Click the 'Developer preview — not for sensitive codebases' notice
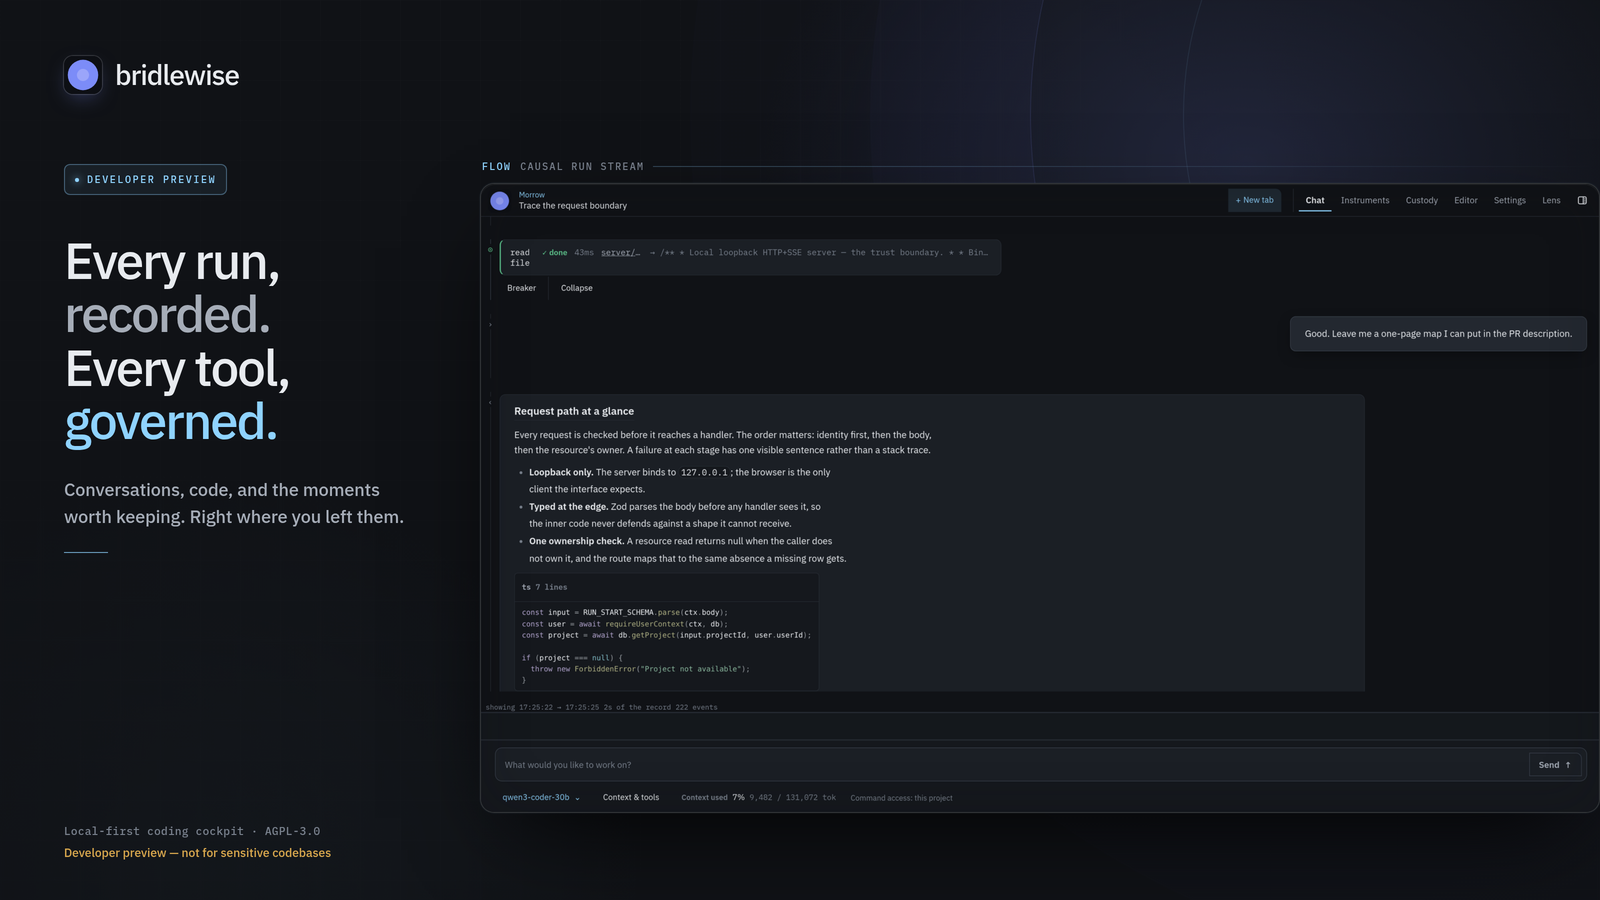This screenshot has width=1600, height=900. pyautogui.click(x=197, y=853)
